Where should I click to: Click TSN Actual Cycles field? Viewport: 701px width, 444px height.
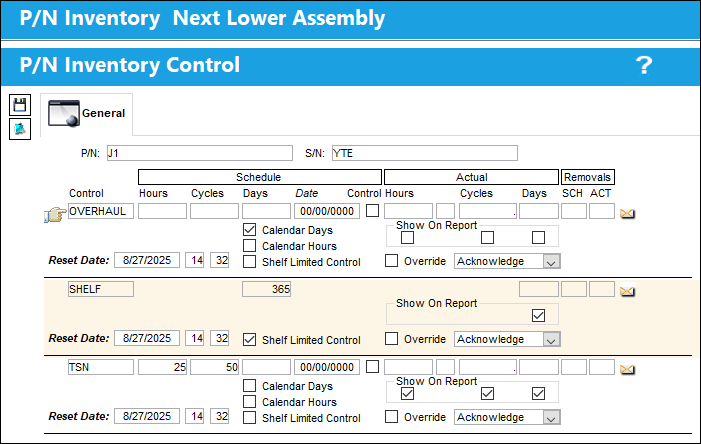click(x=488, y=367)
